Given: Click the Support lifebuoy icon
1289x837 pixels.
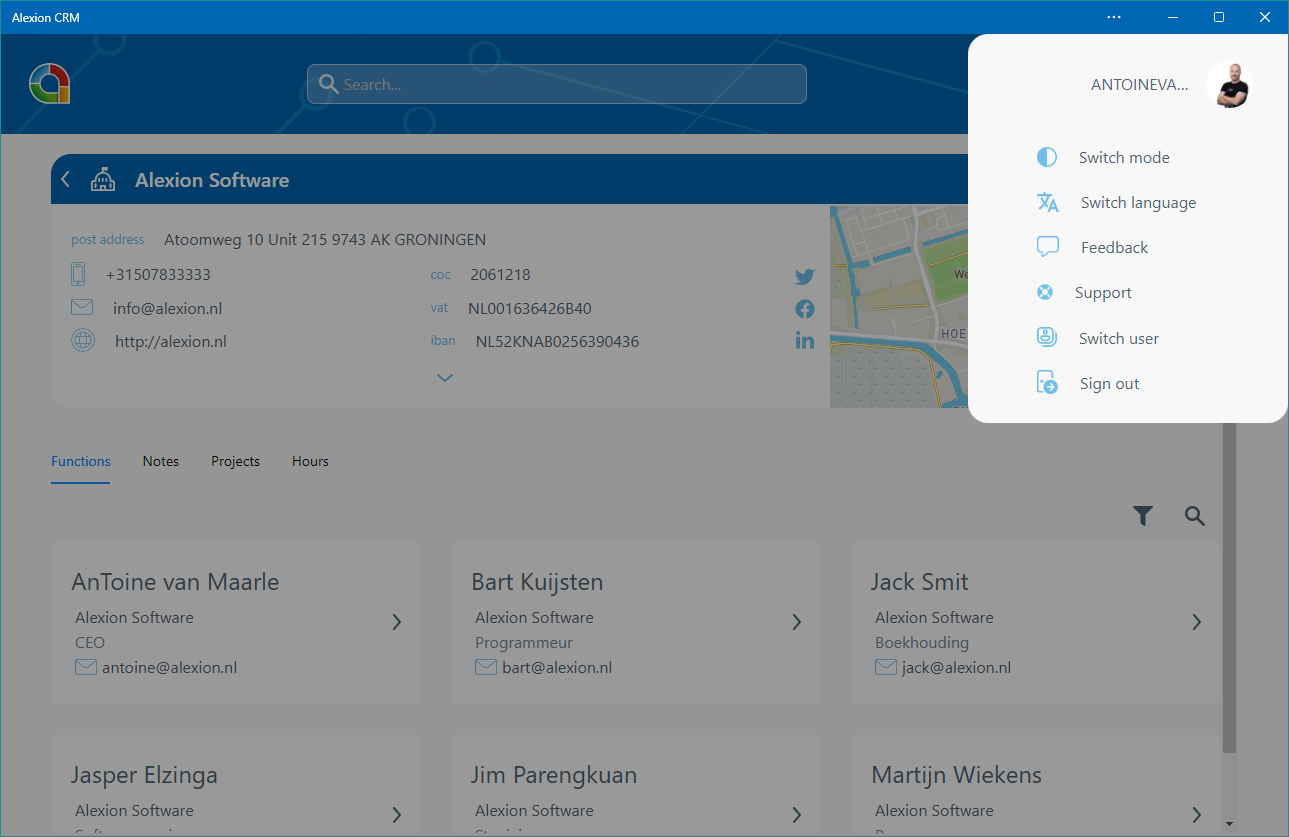Looking at the screenshot, I should coord(1045,292).
